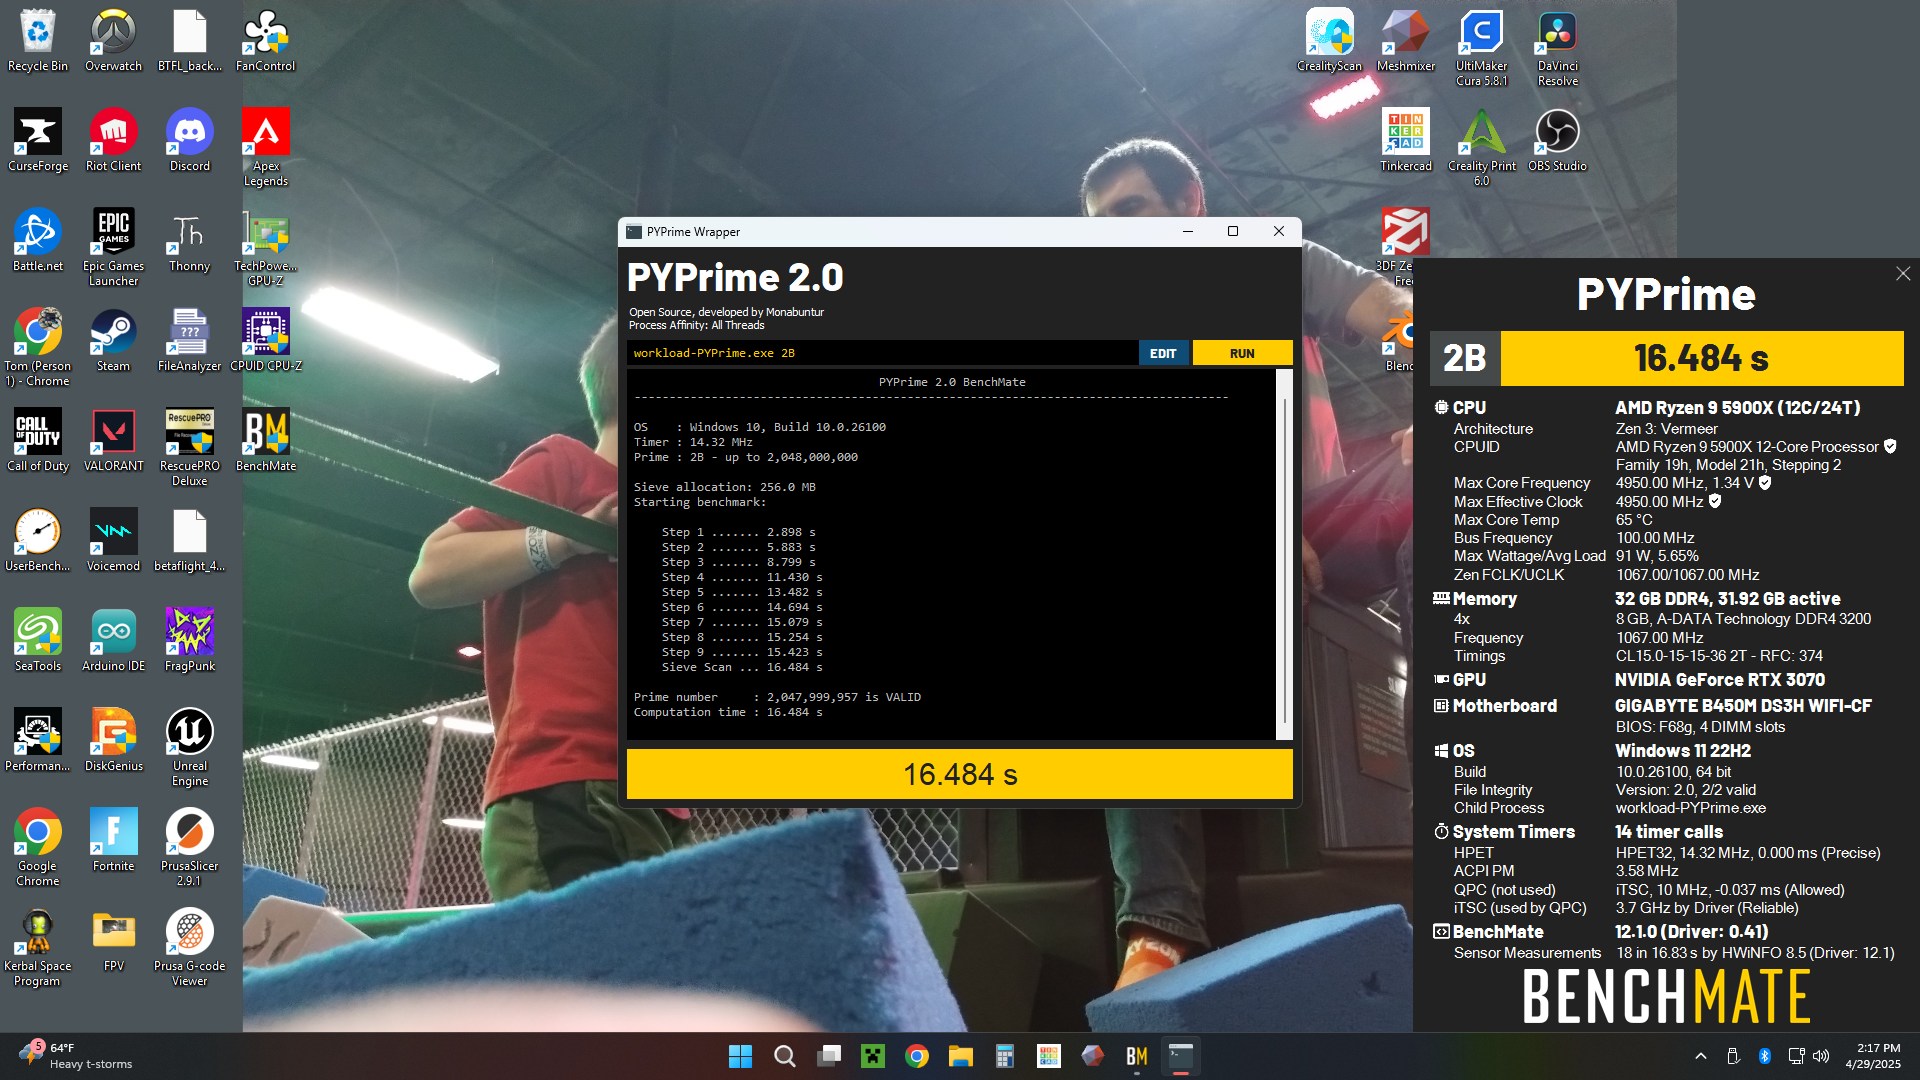Select the FanControl desktop icon

coord(265,41)
